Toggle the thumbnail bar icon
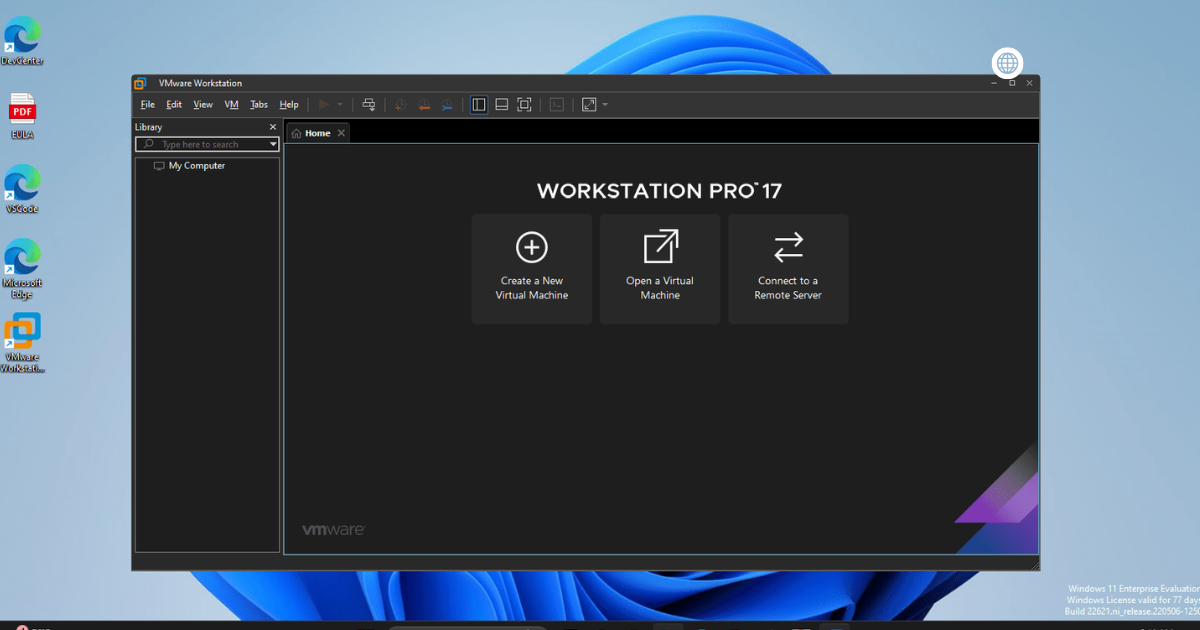The width and height of the screenshot is (1200, 630). tap(501, 104)
